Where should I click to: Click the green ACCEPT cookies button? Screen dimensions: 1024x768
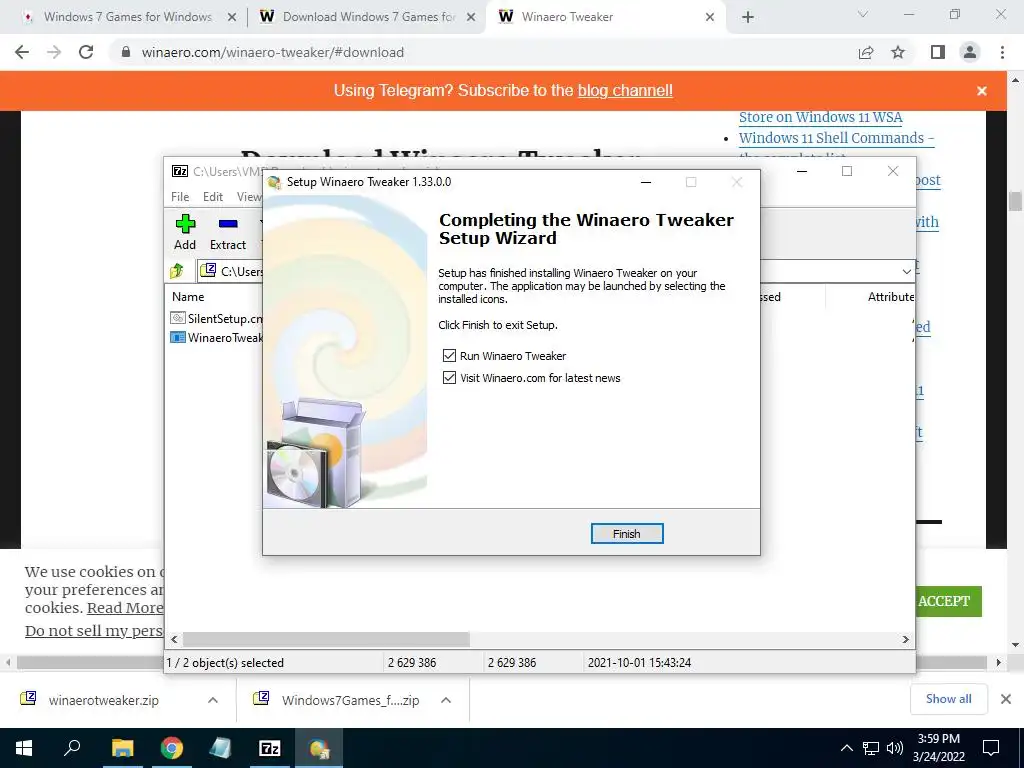coord(944,601)
